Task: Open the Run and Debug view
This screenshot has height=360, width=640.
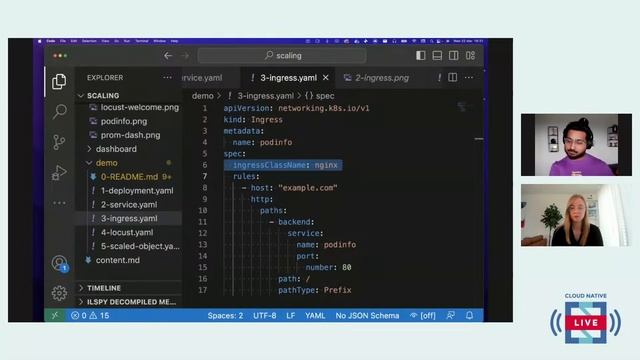Action: [x=59, y=173]
